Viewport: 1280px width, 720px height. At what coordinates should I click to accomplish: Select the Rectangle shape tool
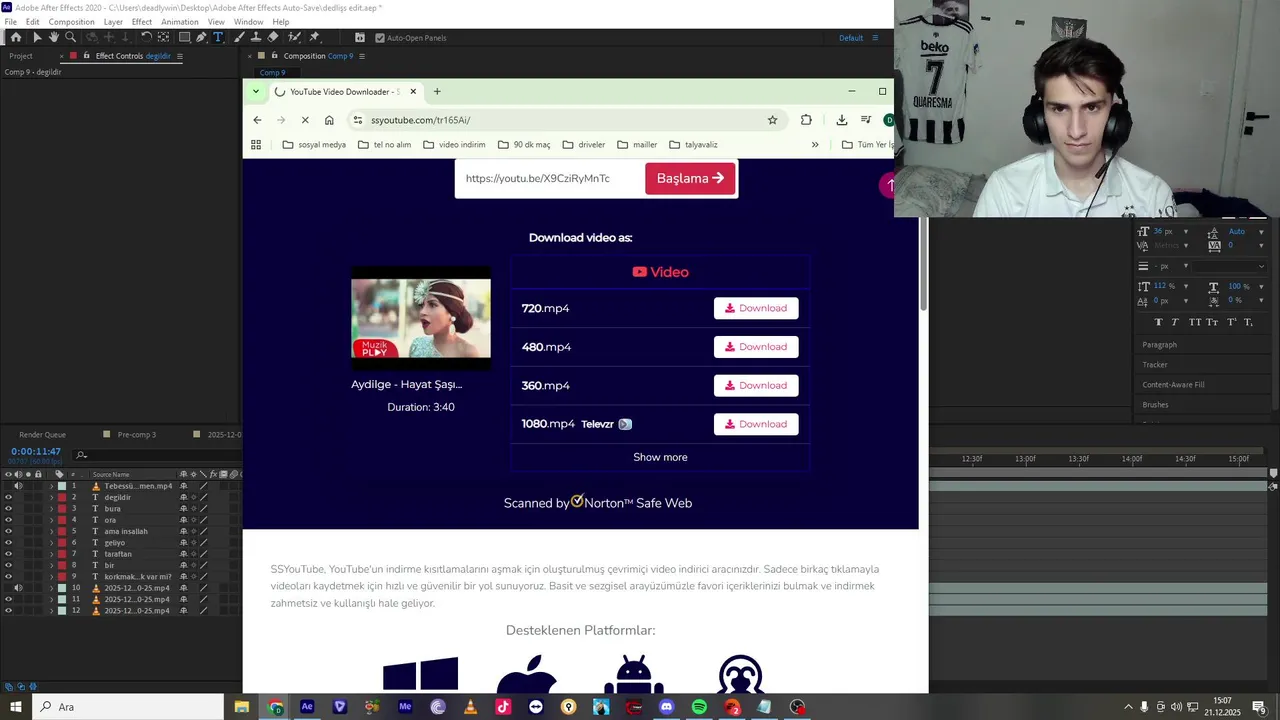pyautogui.click(x=185, y=37)
